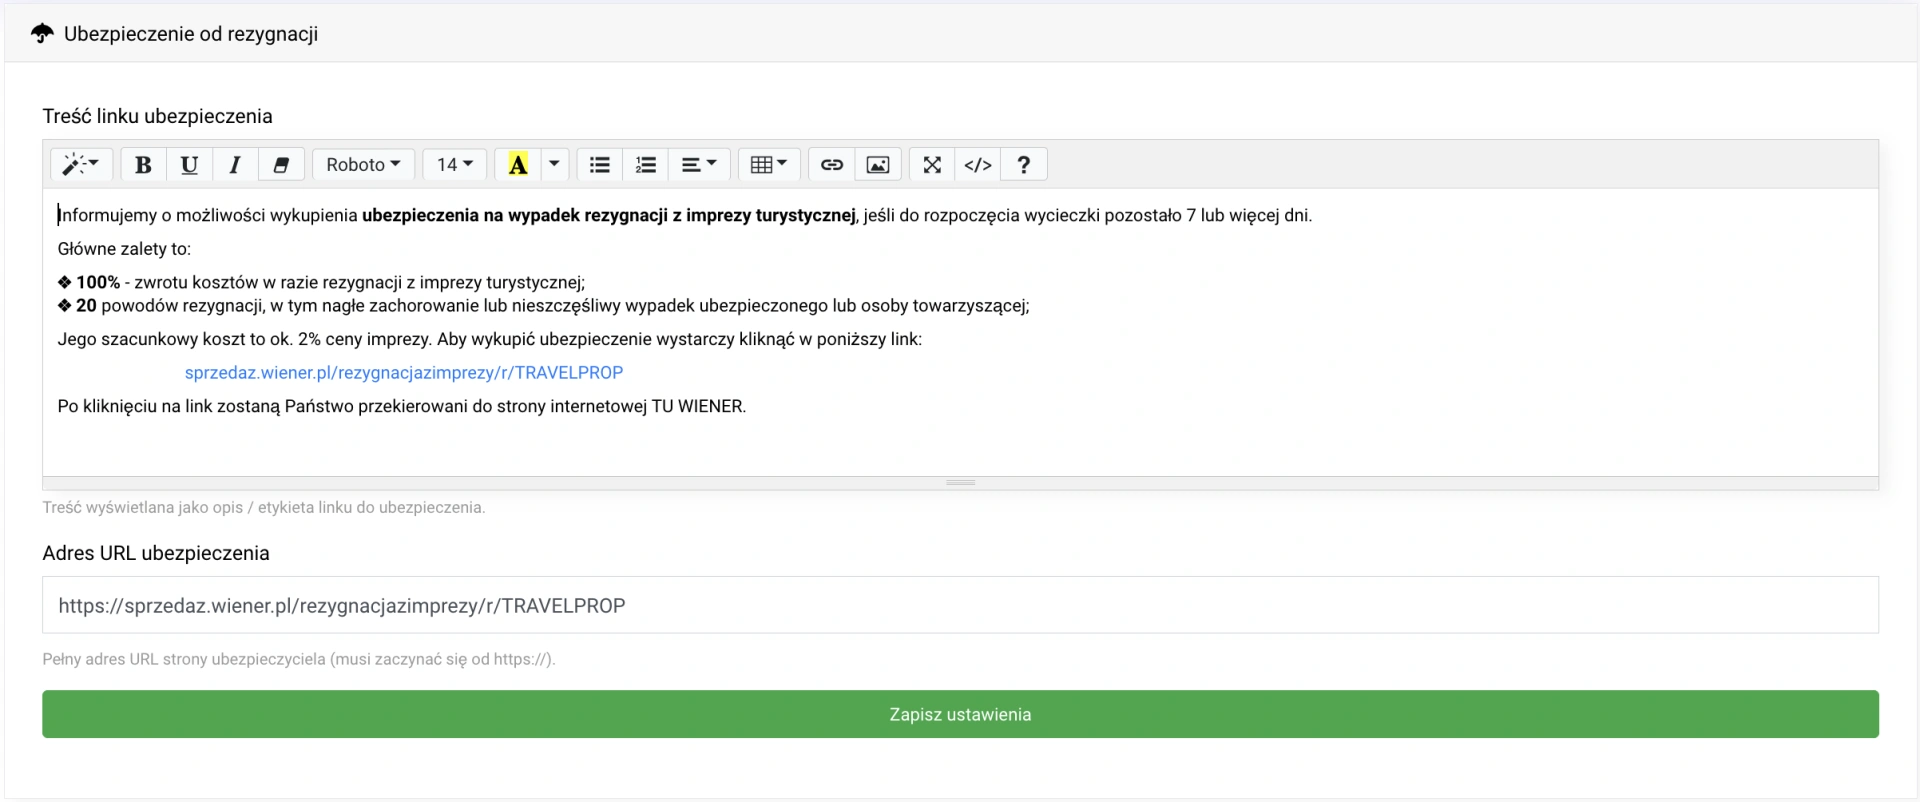Toggle underline formatting
Image resolution: width=1920 pixels, height=802 pixels.
tap(189, 165)
